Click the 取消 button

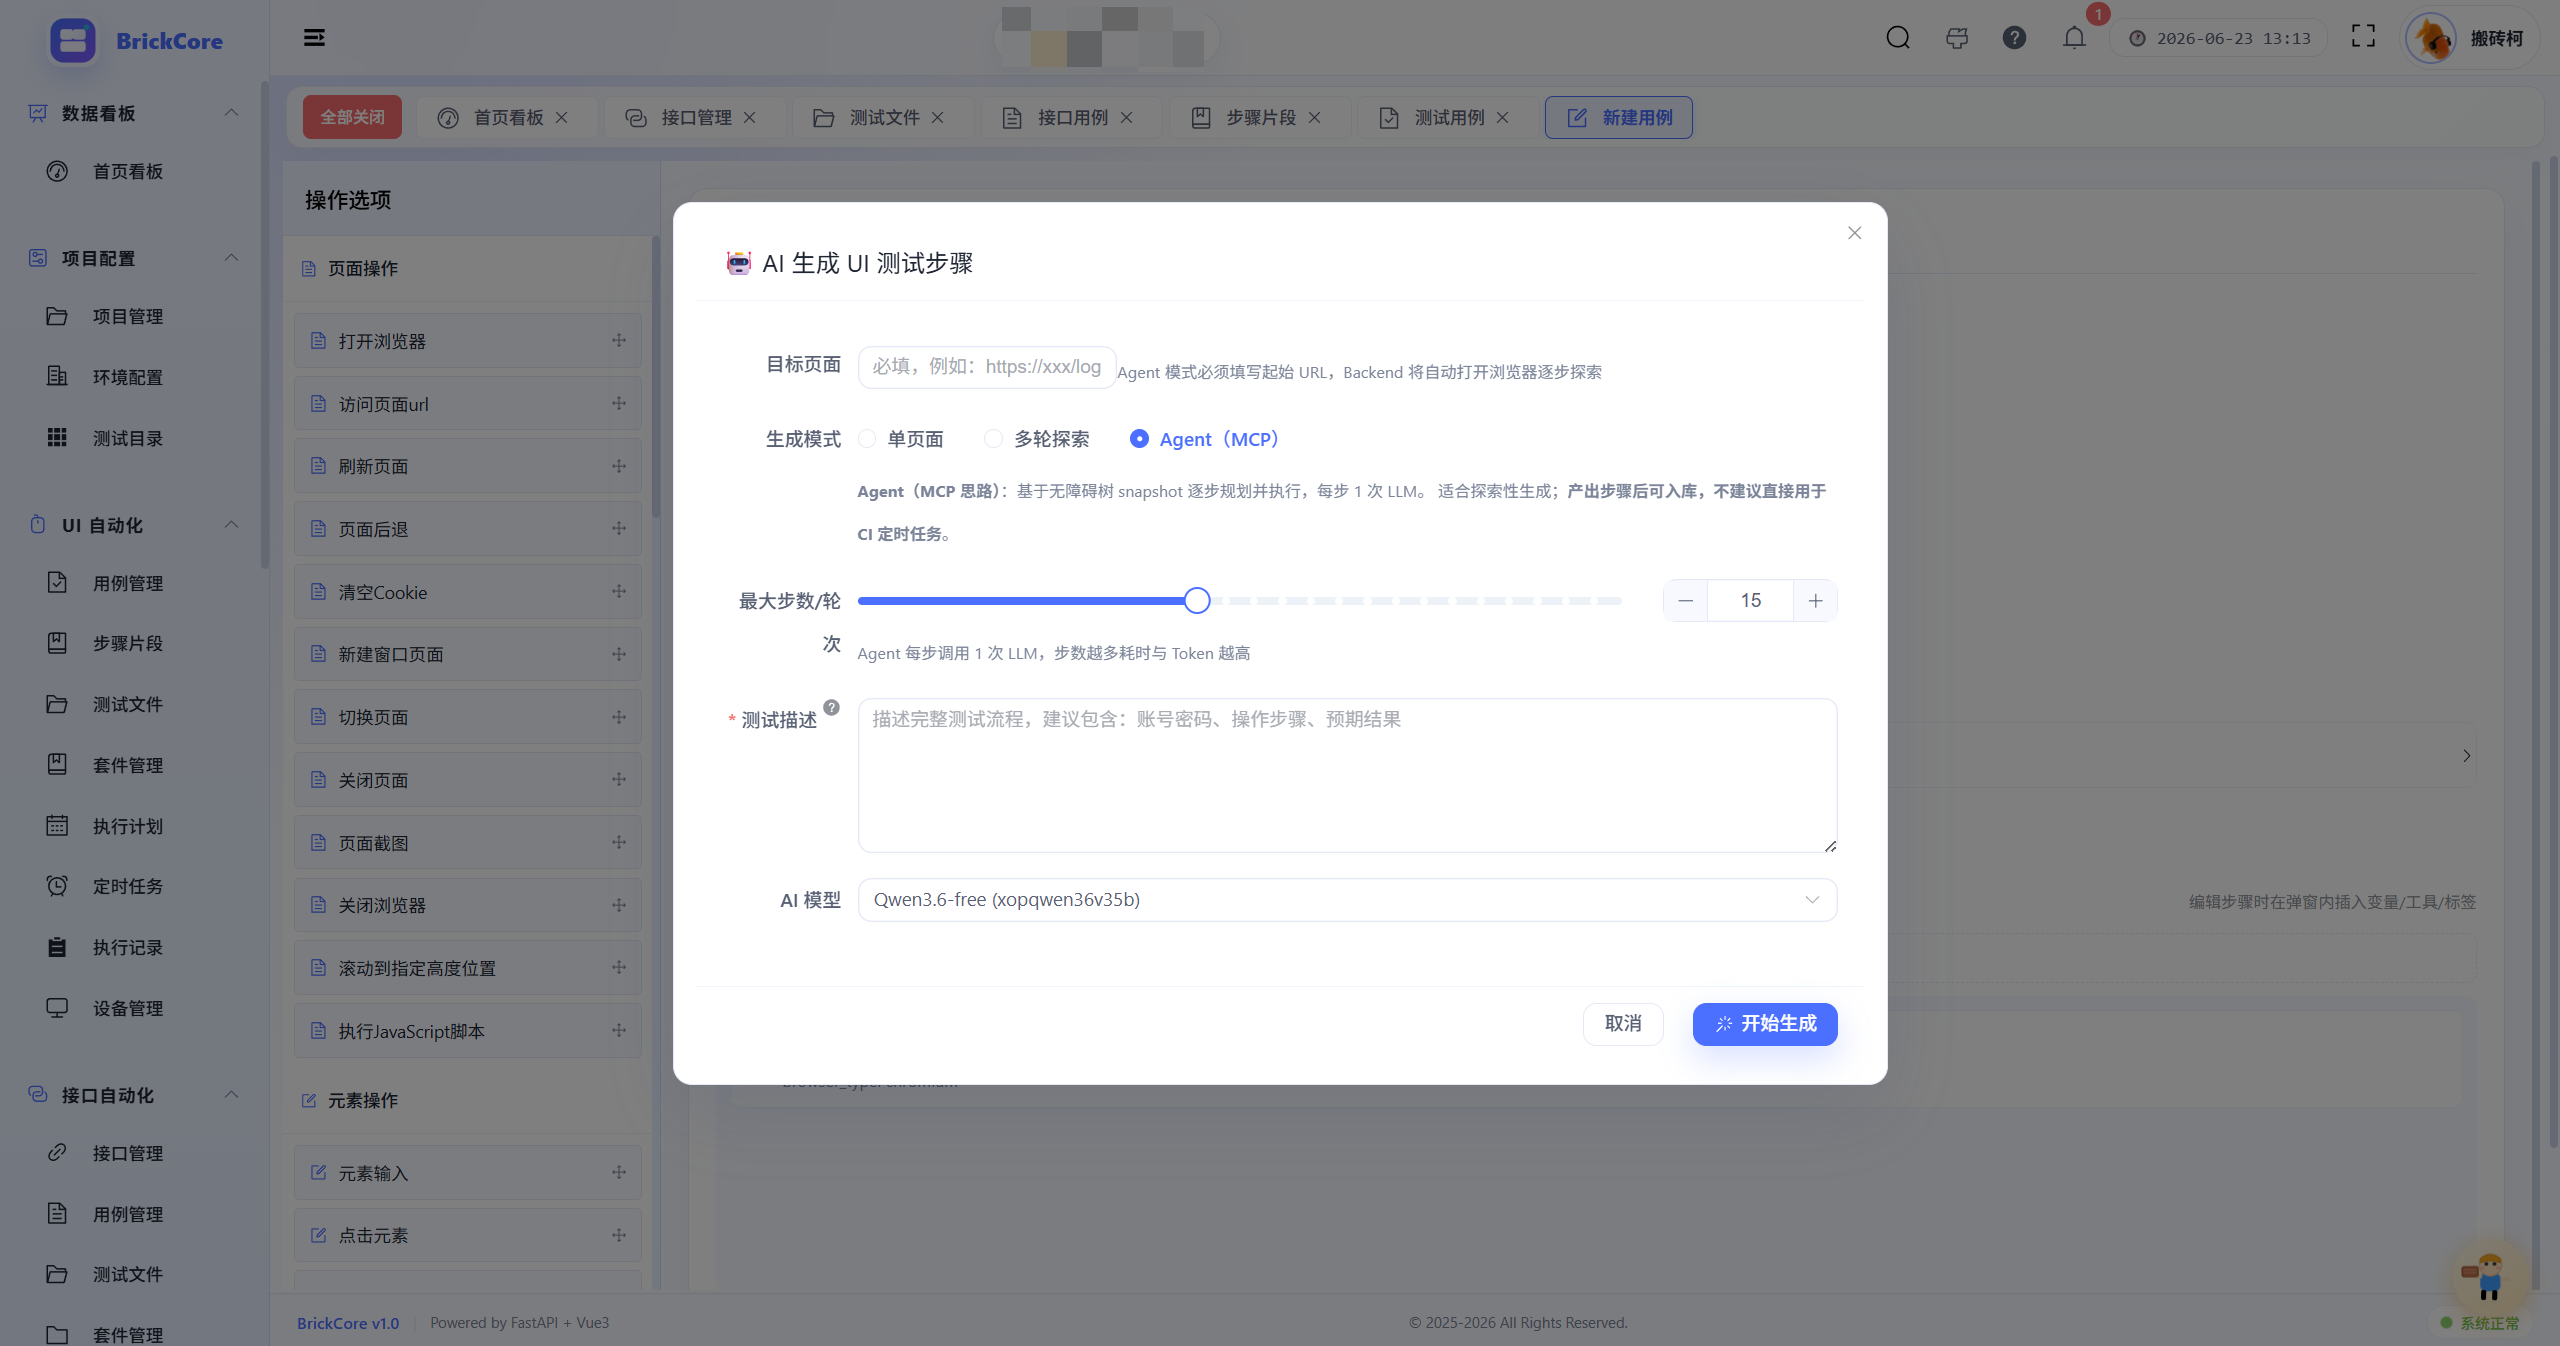(x=1622, y=1024)
